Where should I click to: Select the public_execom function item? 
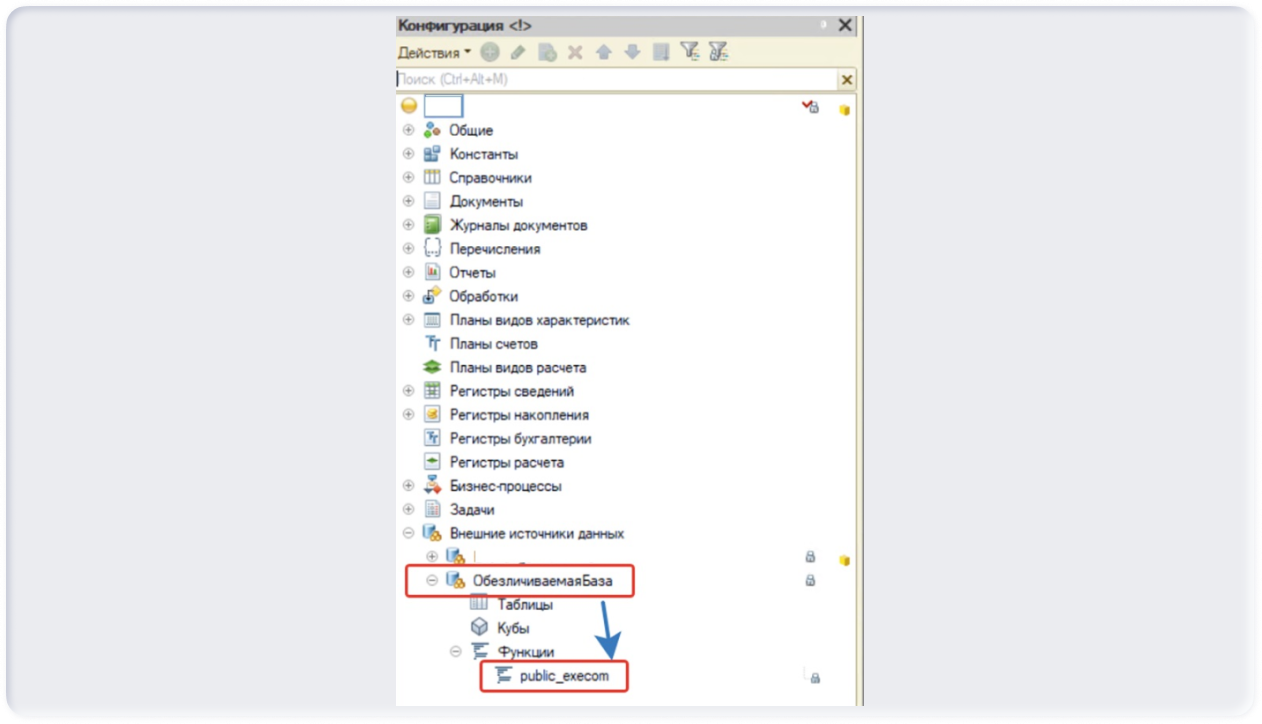[564, 676]
